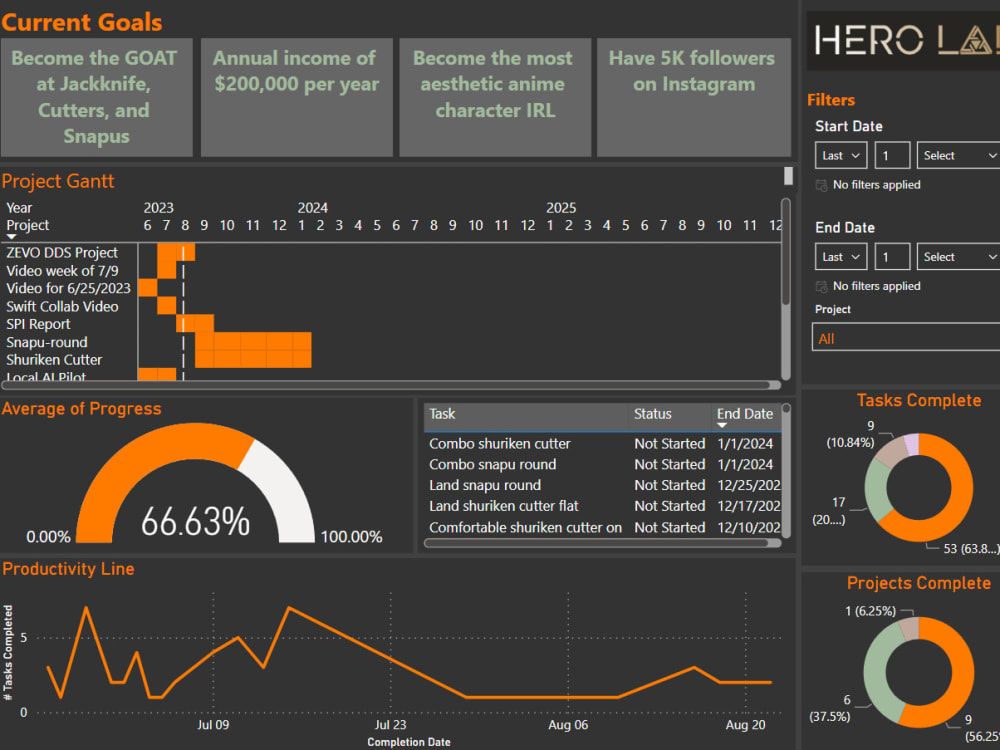This screenshot has height=750, width=1000.
Task: Click the Productivity Line peak near Jul 09
Action: point(238,637)
